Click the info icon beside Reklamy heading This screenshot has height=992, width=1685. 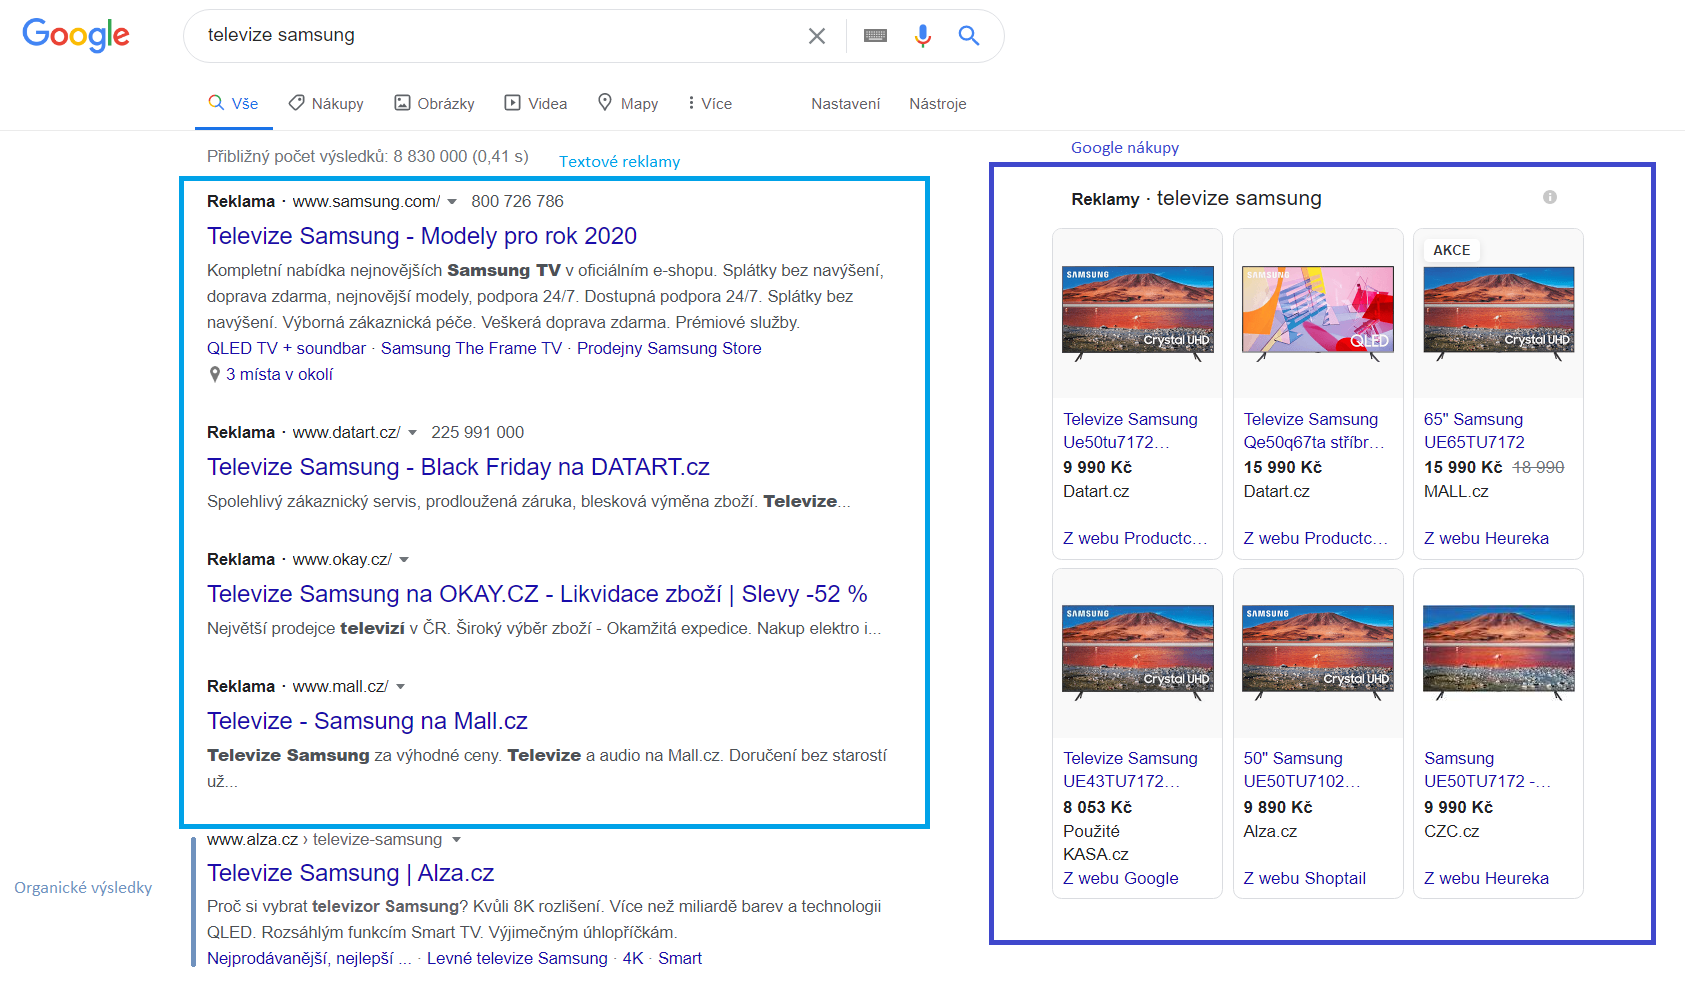coord(1549,198)
